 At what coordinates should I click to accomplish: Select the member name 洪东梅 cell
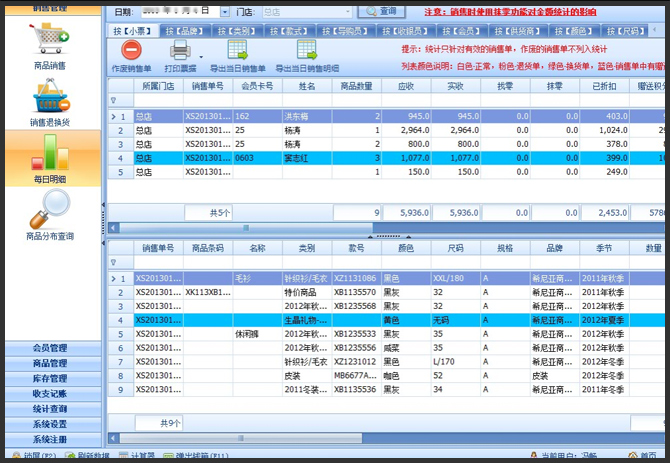point(307,116)
